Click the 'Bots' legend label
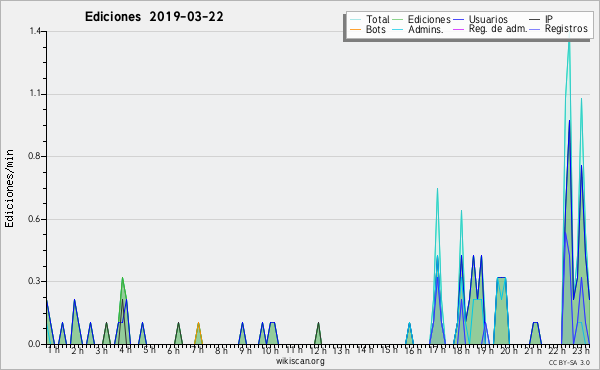The height and width of the screenshot is (370, 600). pos(376,29)
